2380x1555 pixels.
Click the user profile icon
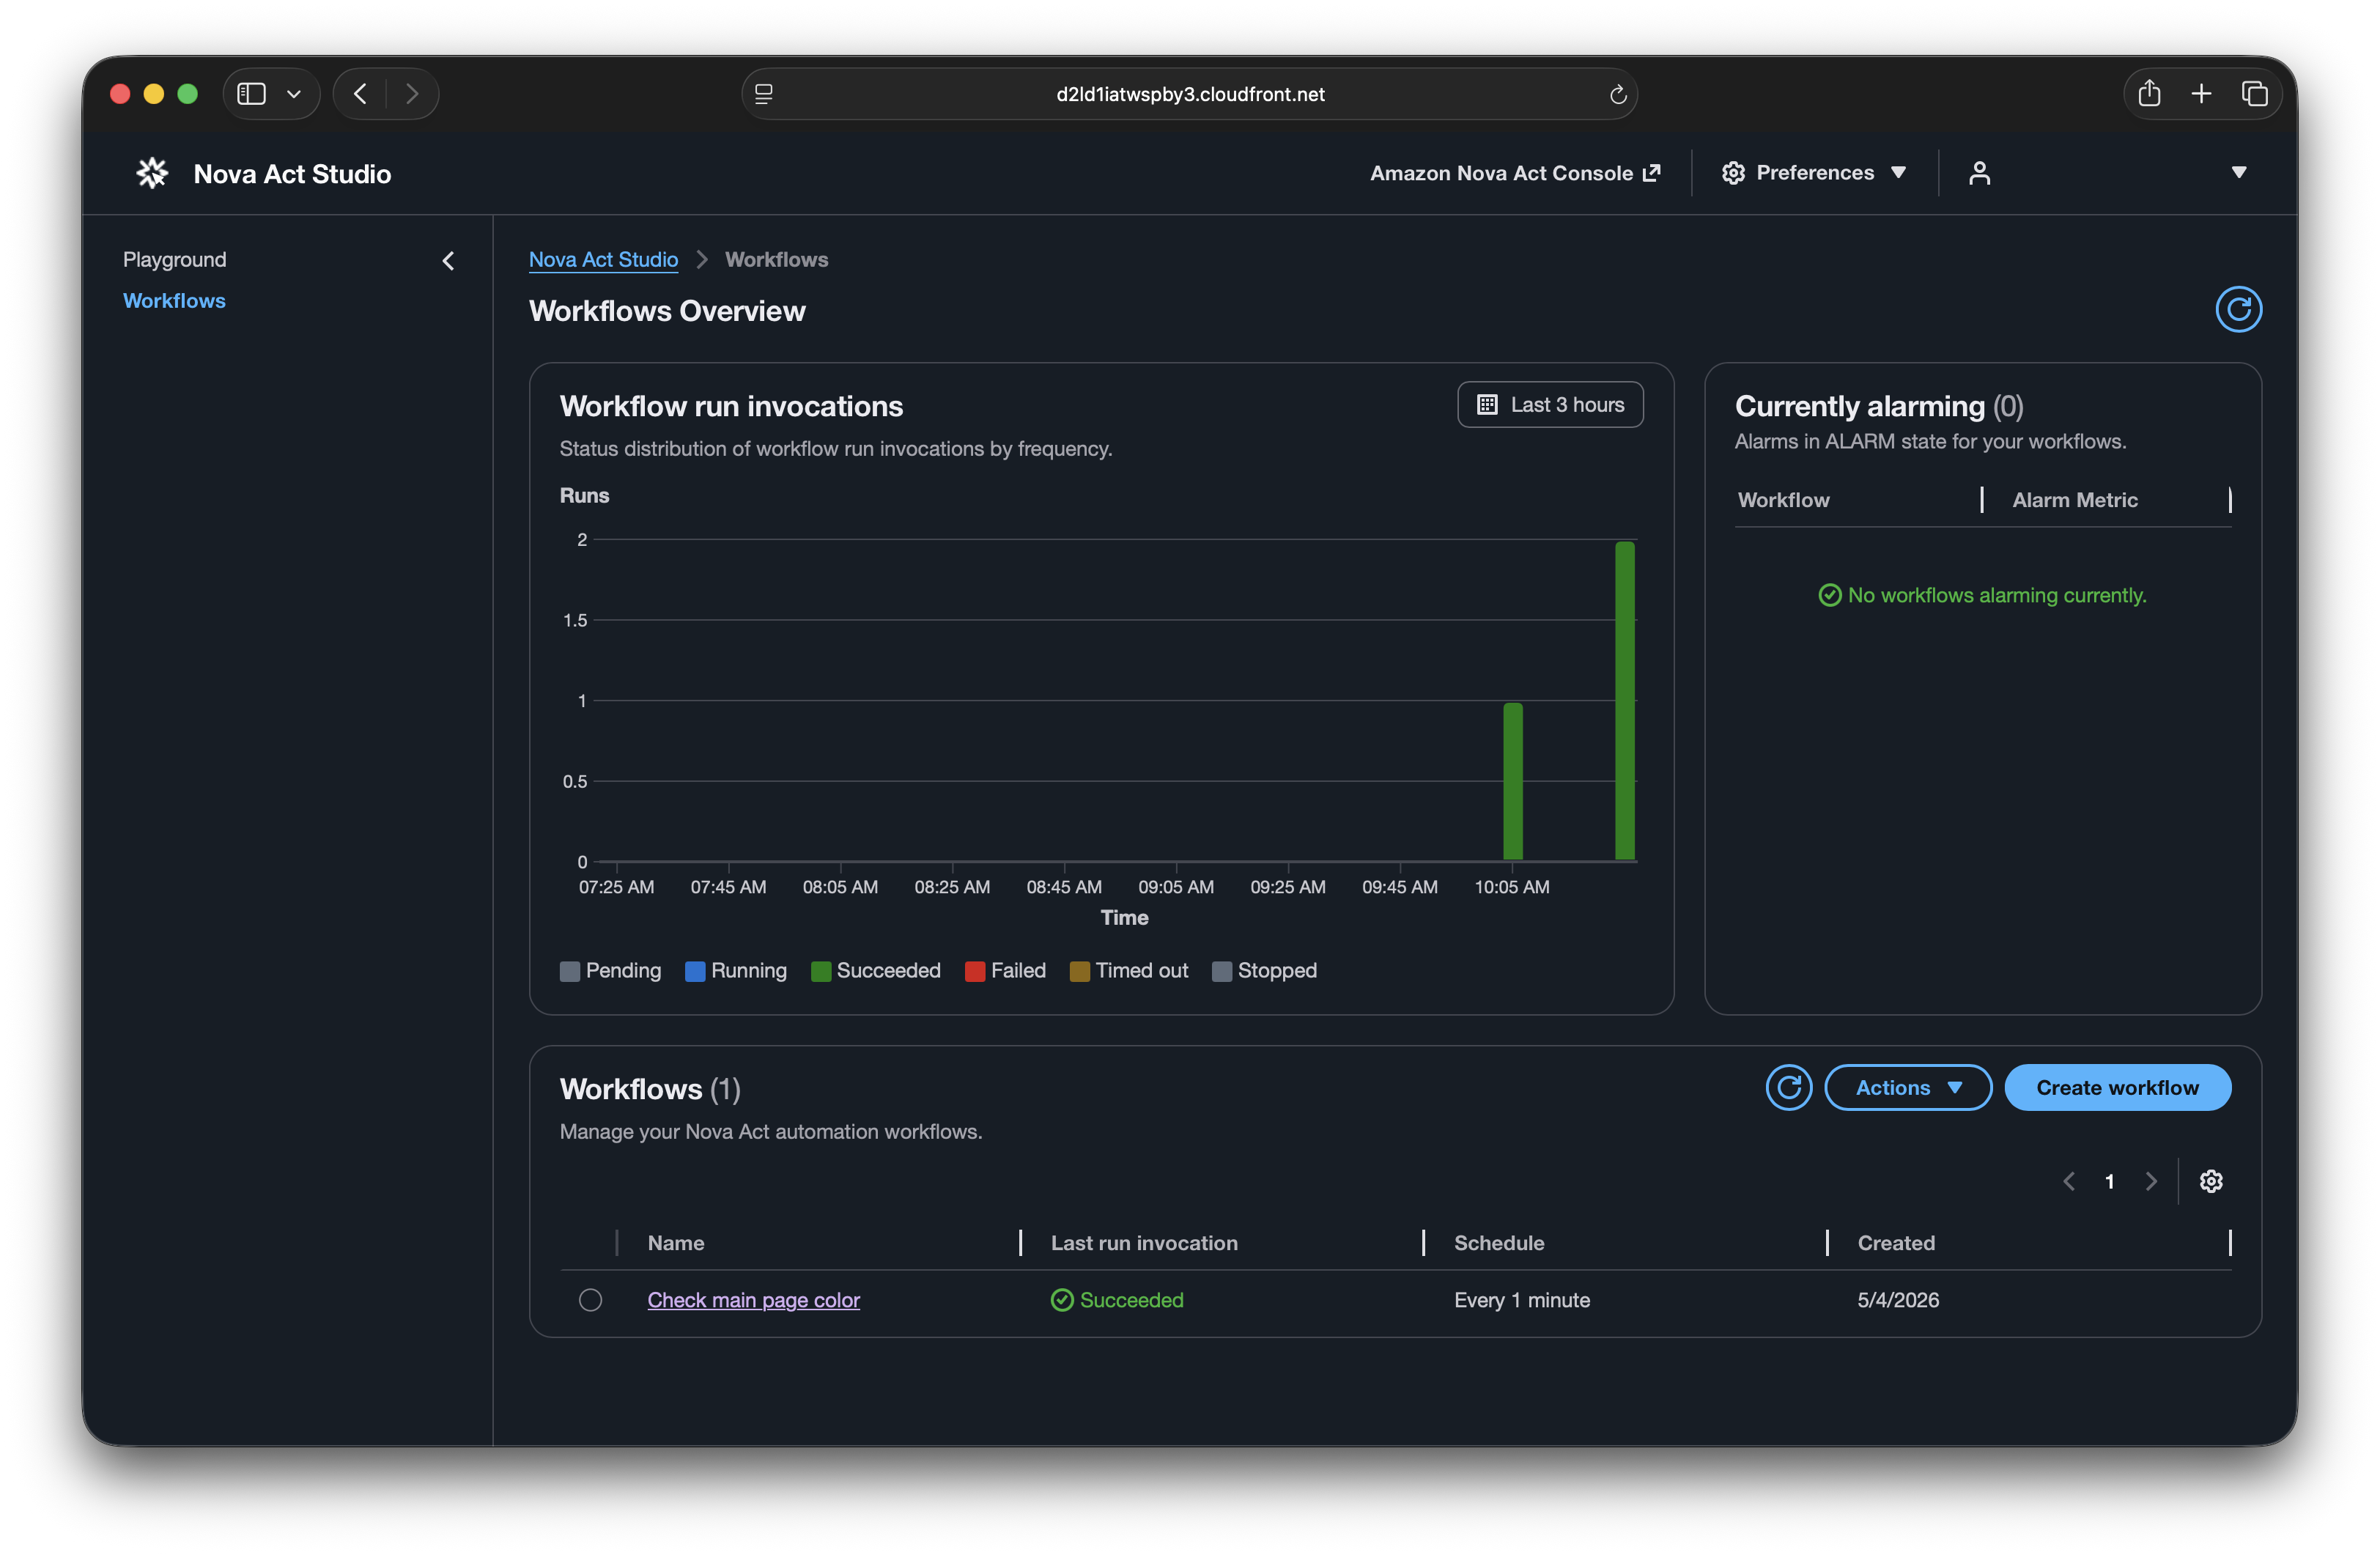point(1979,173)
